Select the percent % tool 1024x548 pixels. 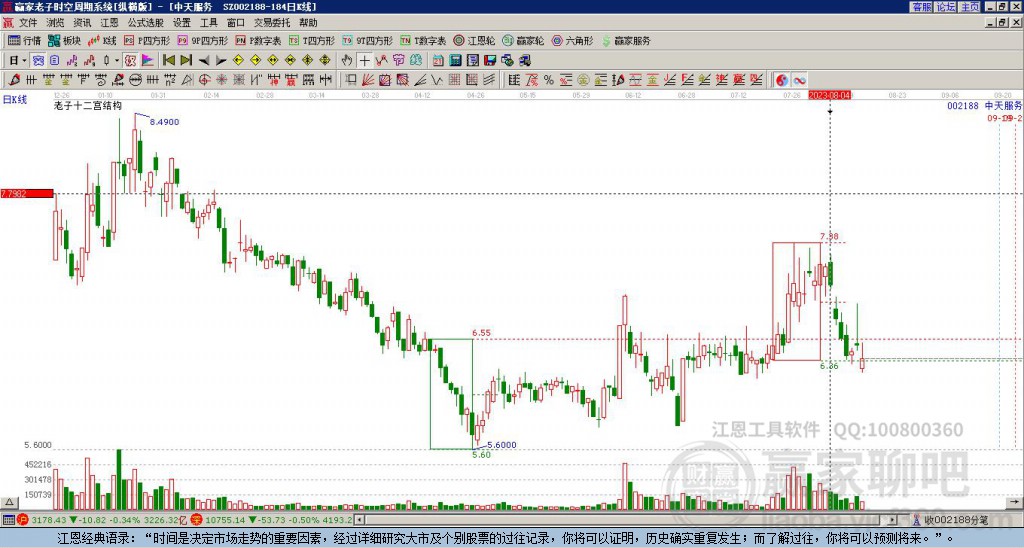coord(549,80)
